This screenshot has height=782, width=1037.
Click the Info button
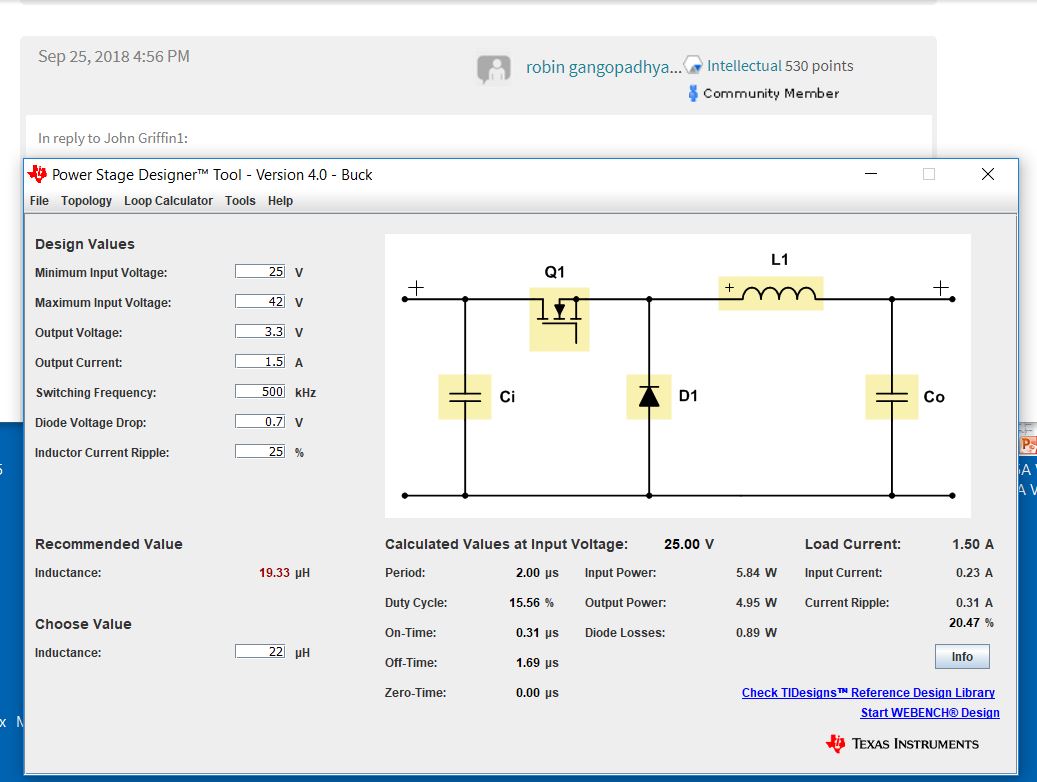(962, 656)
